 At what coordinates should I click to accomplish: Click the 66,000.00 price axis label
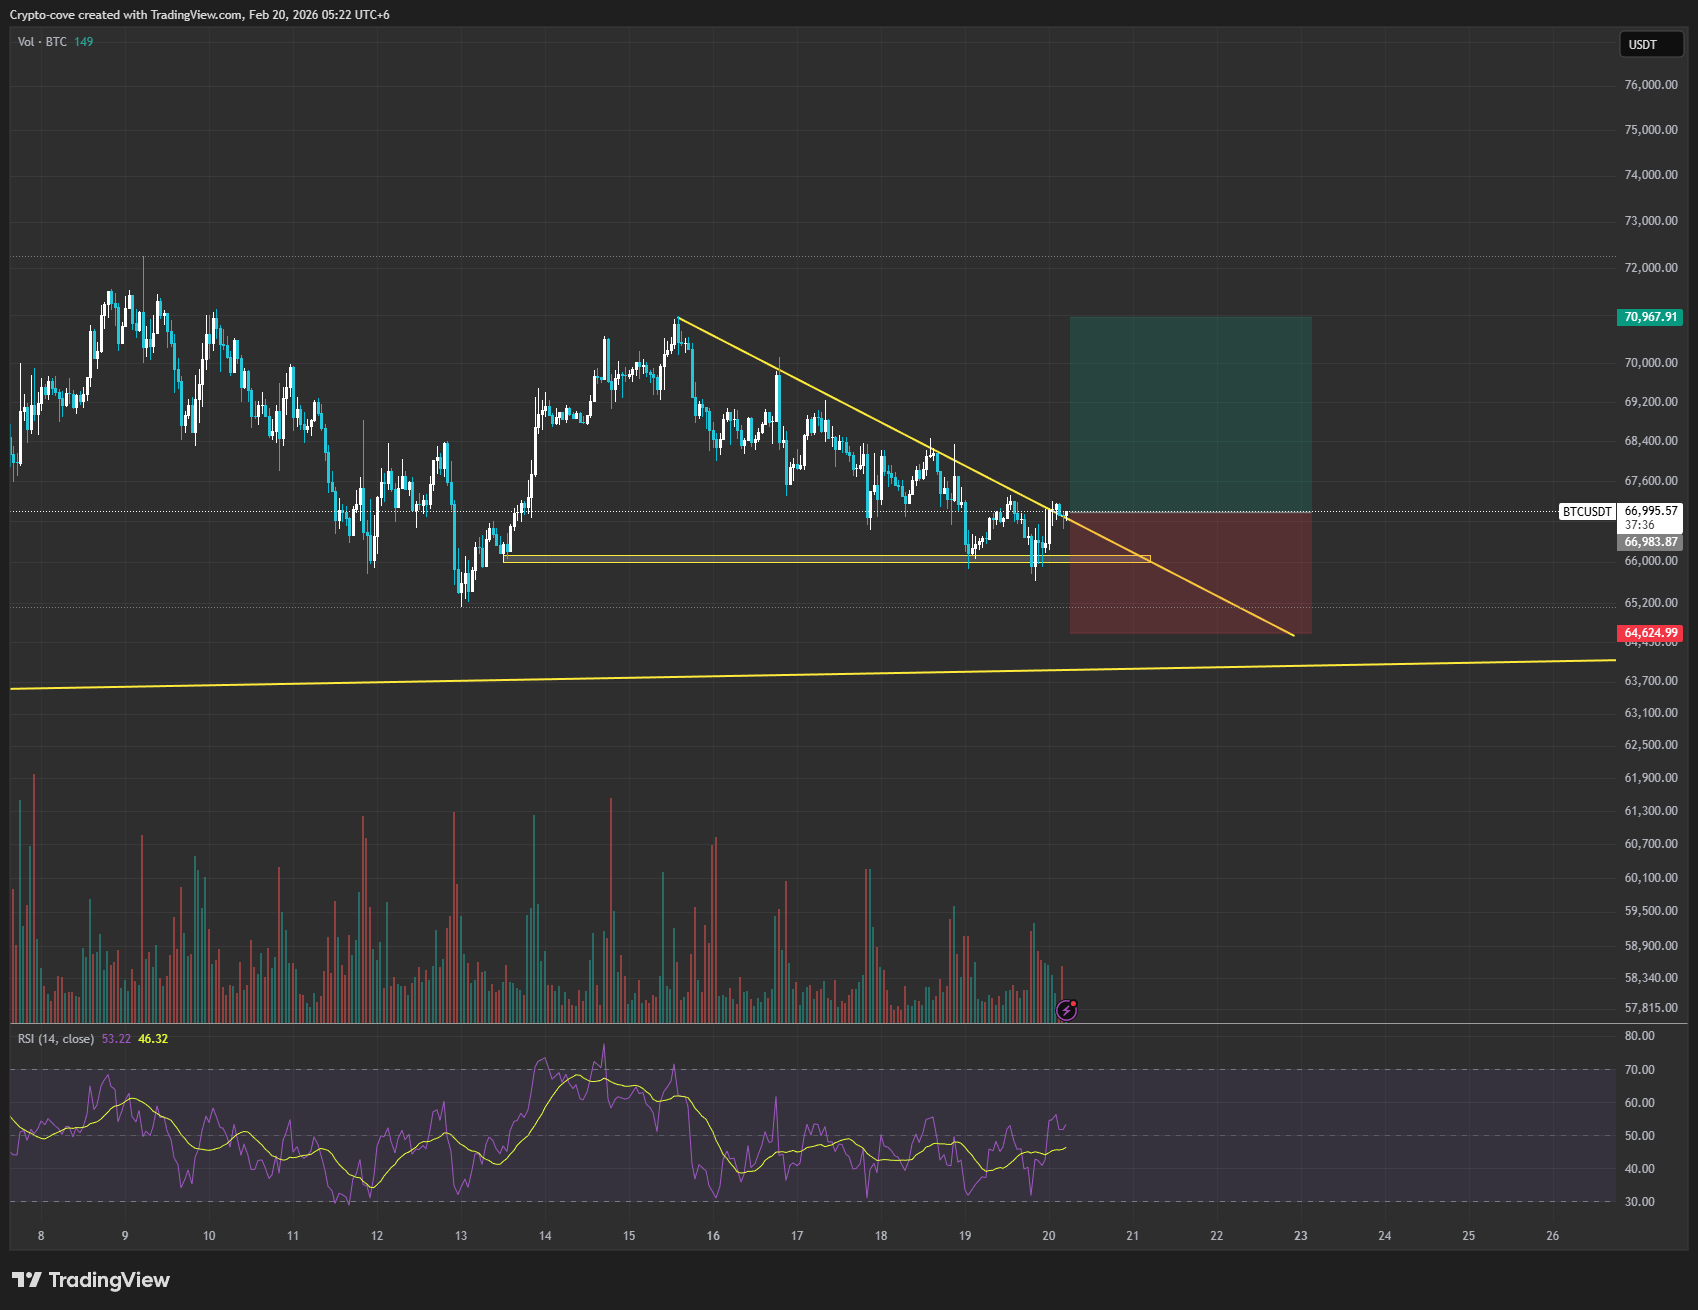click(x=1651, y=561)
